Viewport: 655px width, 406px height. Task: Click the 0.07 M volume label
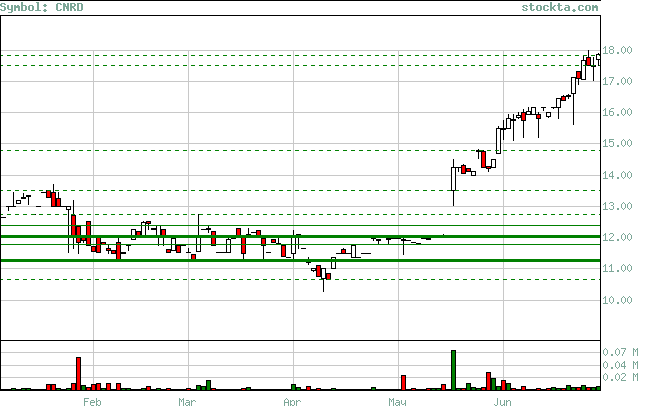tap(620, 352)
